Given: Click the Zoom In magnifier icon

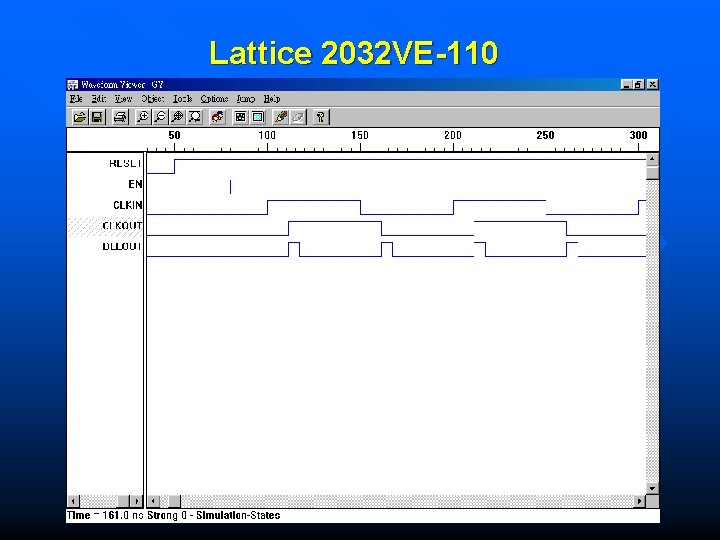Looking at the screenshot, I should (x=143, y=117).
